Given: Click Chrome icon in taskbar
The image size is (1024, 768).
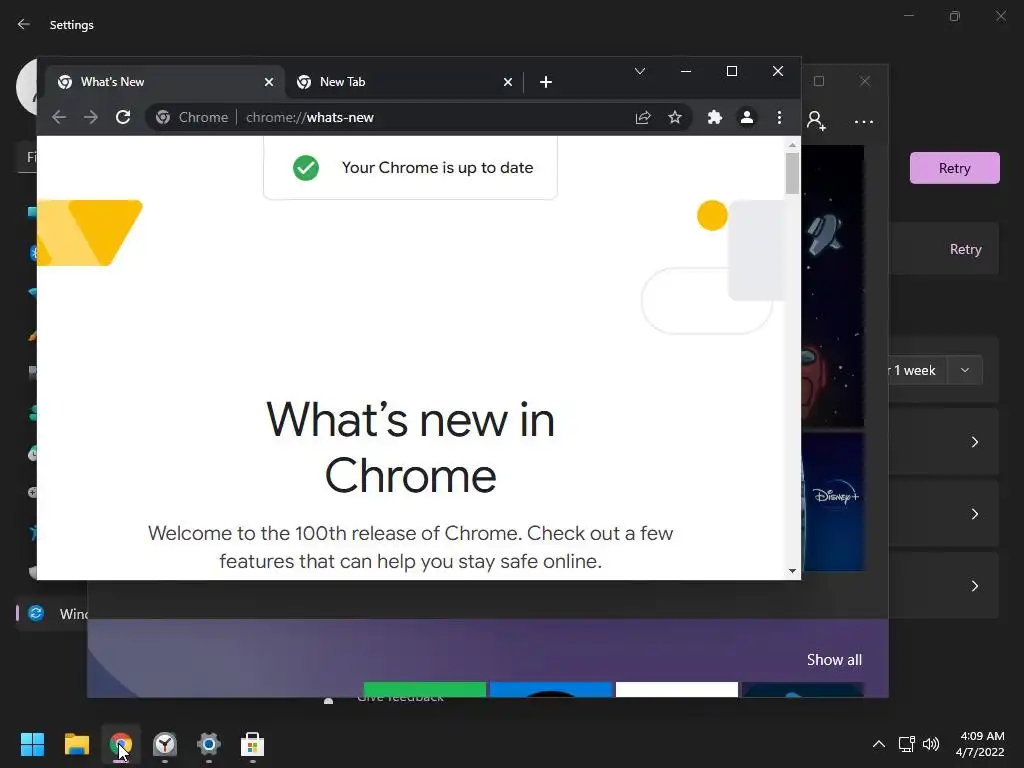Looking at the screenshot, I should [120, 744].
